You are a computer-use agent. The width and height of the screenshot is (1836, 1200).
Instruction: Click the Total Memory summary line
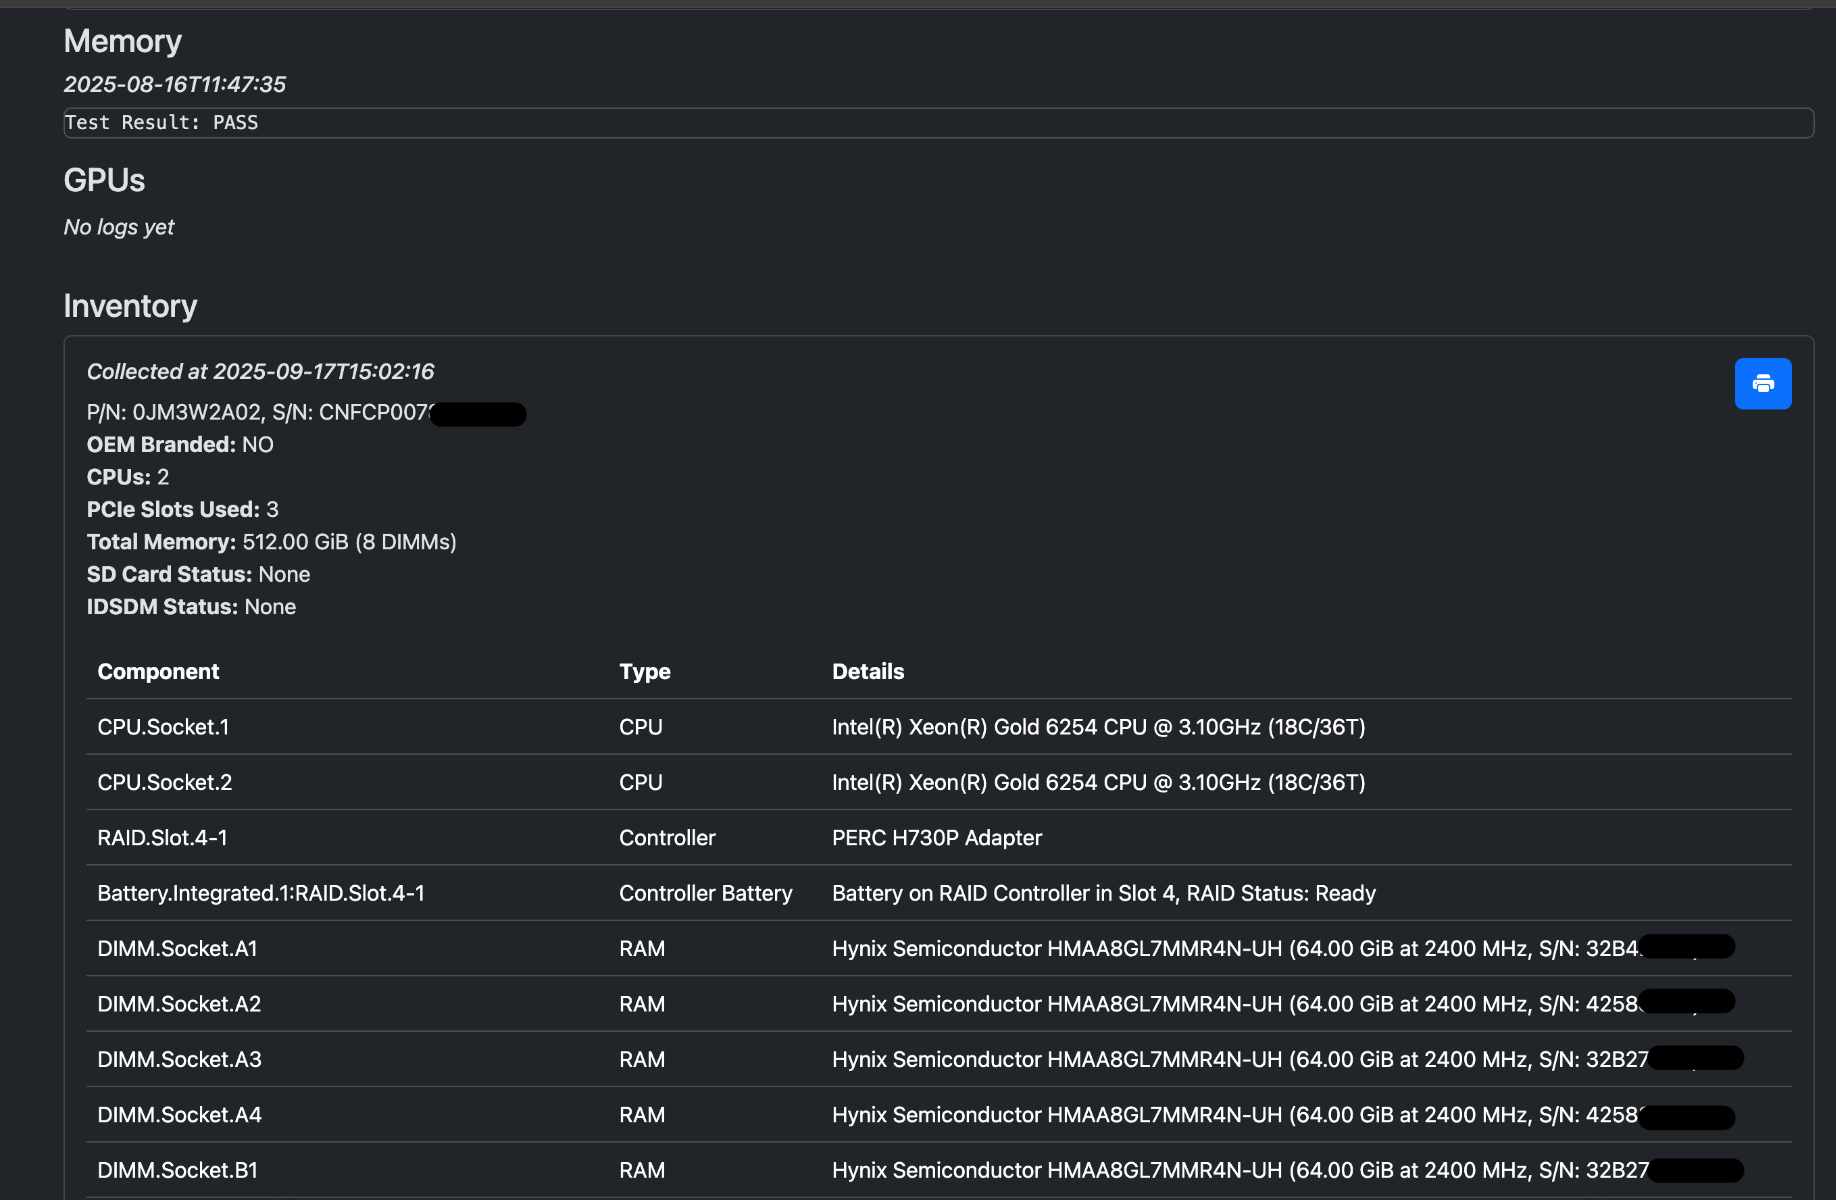tap(271, 542)
